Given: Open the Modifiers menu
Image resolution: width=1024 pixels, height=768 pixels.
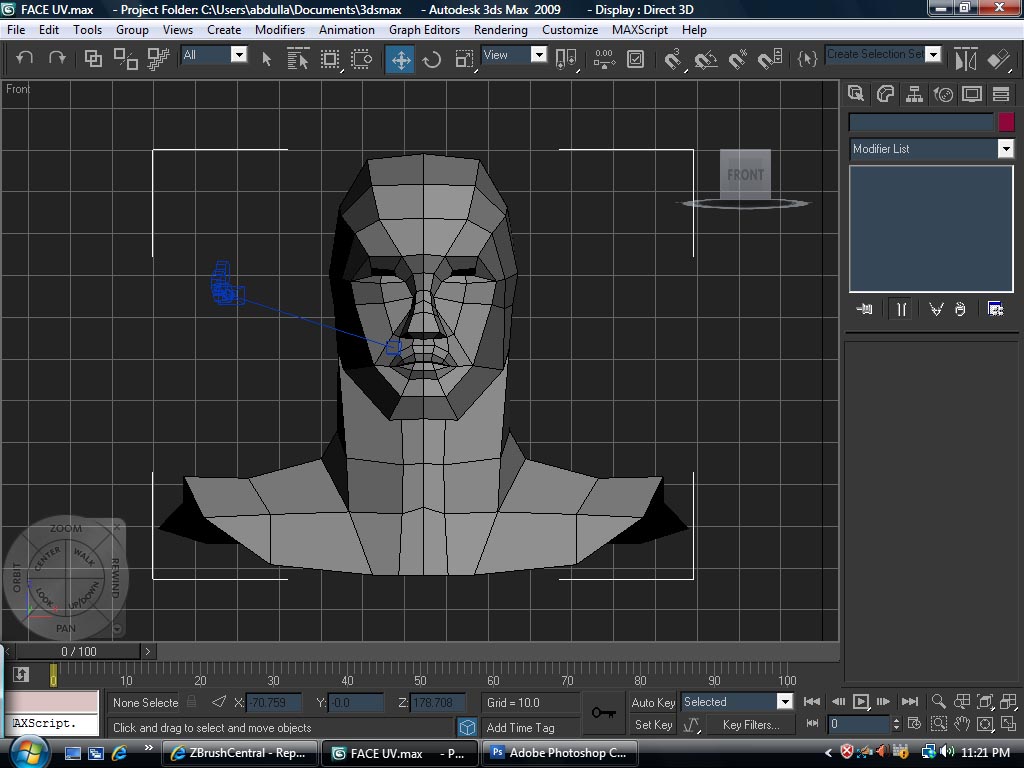Looking at the screenshot, I should (x=280, y=30).
